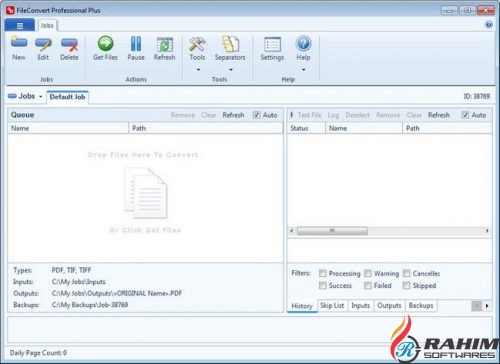Screen dimensions: 500x364
Task: Click Refresh in the Queue panel
Action: 233,115
